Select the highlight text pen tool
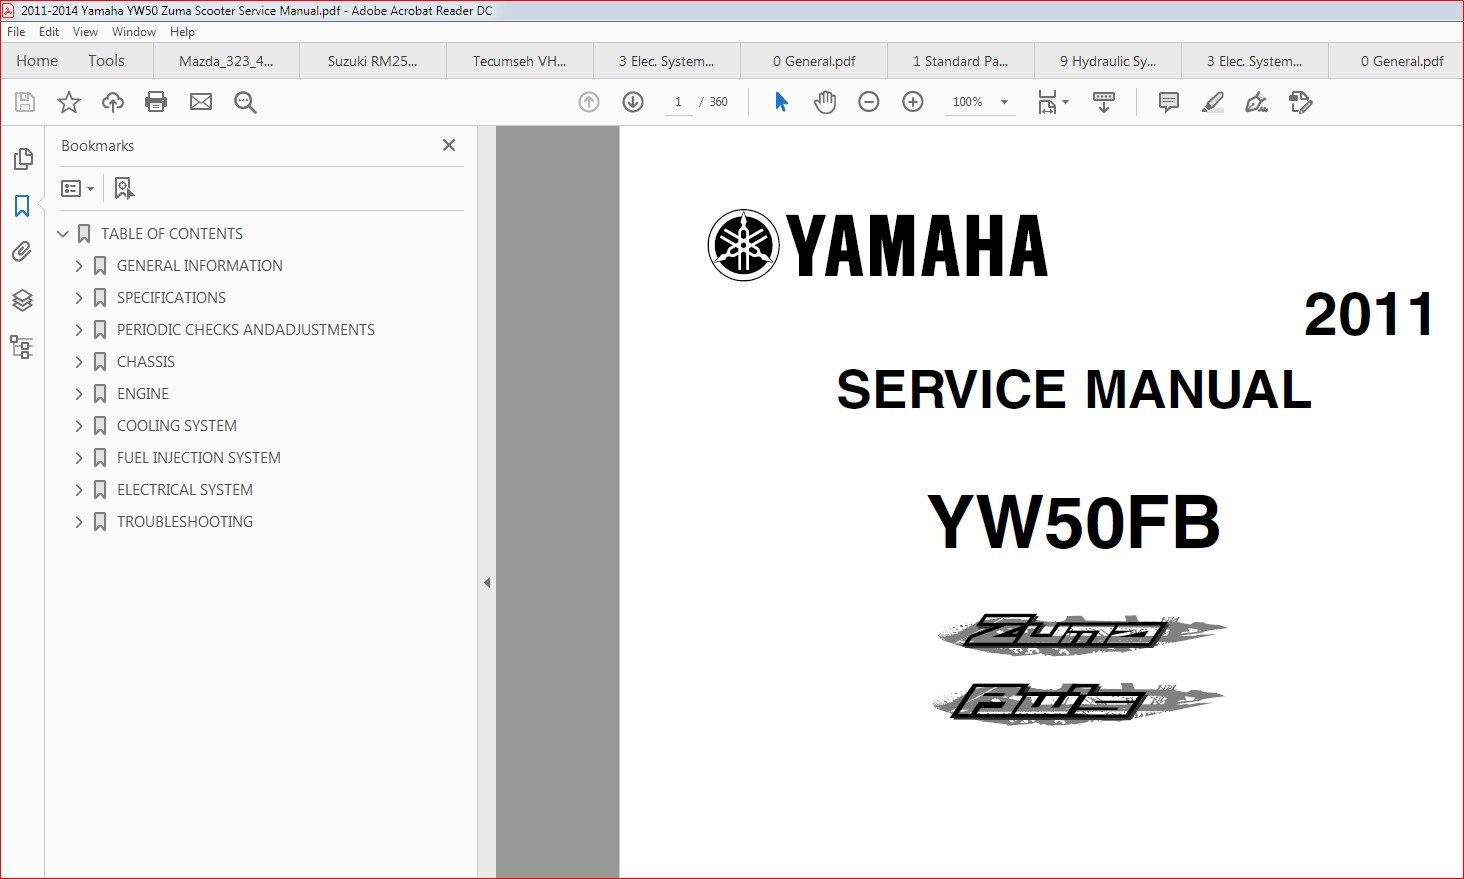The width and height of the screenshot is (1464, 879). [1212, 102]
